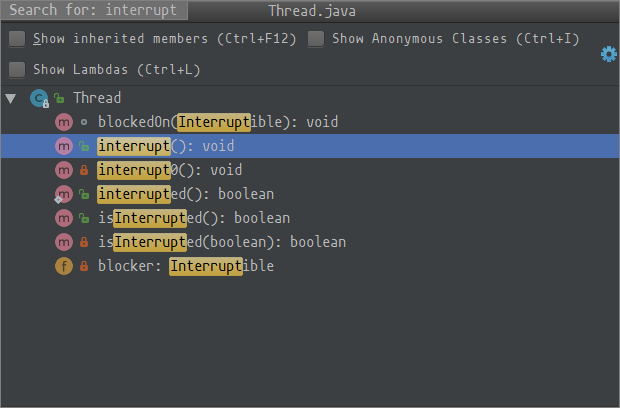620x408 pixels.
Task: Select the interrupt(): void method
Action: coord(310,146)
